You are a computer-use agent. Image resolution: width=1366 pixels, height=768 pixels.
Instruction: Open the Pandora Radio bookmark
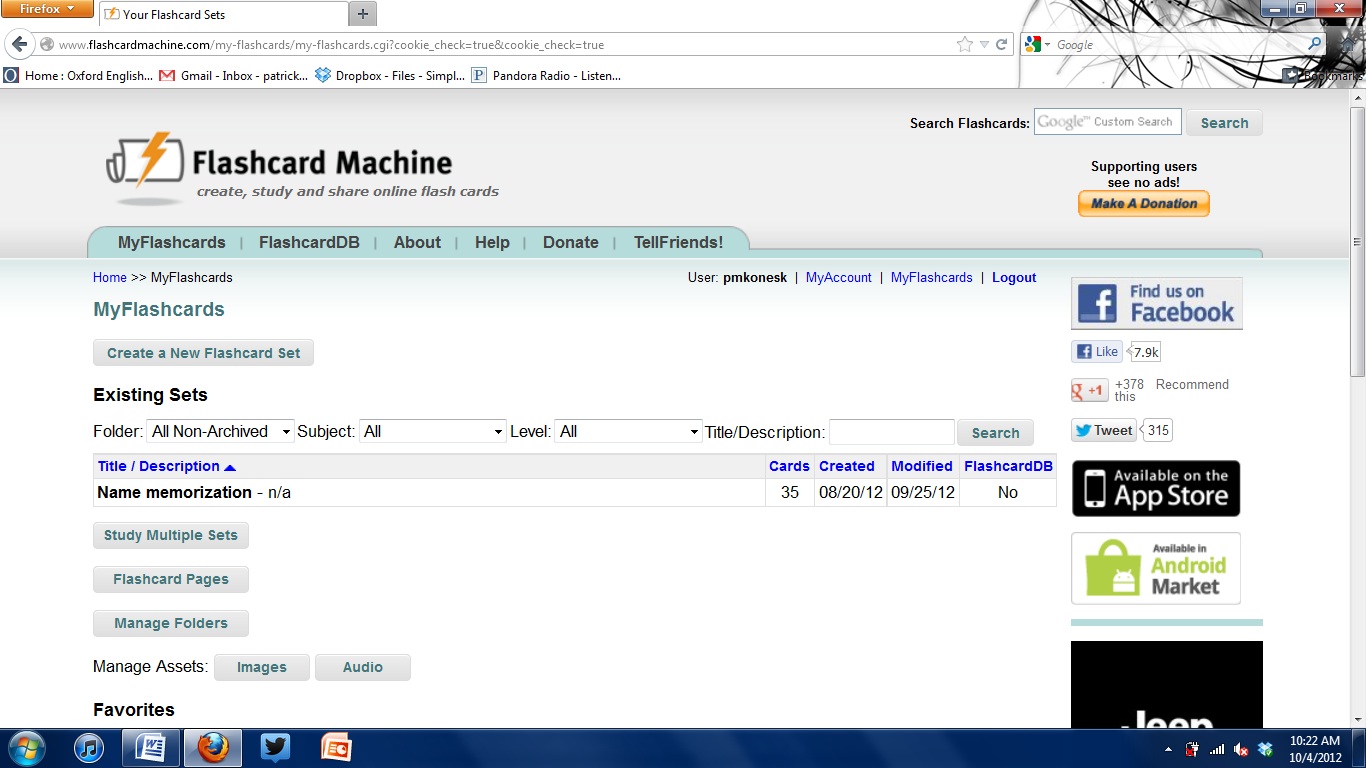click(x=546, y=75)
